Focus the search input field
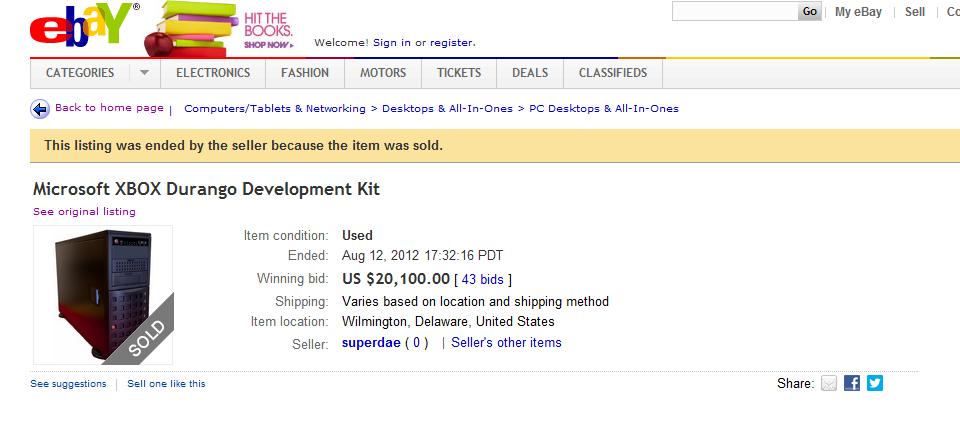The width and height of the screenshot is (960, 423). coord(735,12)
